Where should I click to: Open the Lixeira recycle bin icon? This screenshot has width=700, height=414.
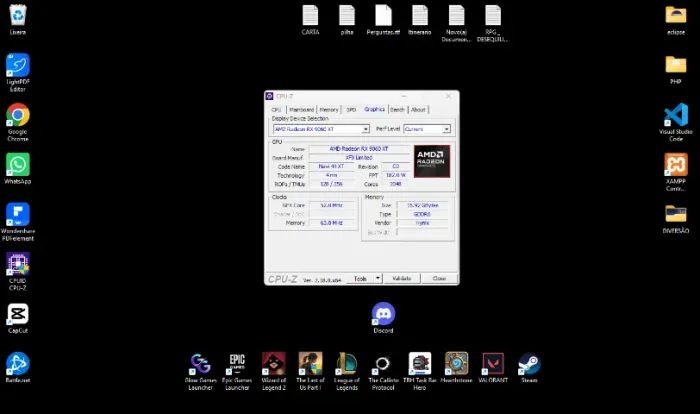[x=18, y=20]
